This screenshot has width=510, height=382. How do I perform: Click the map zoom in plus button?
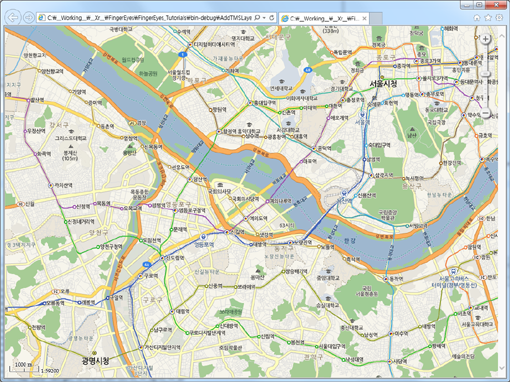pos(486,39)
